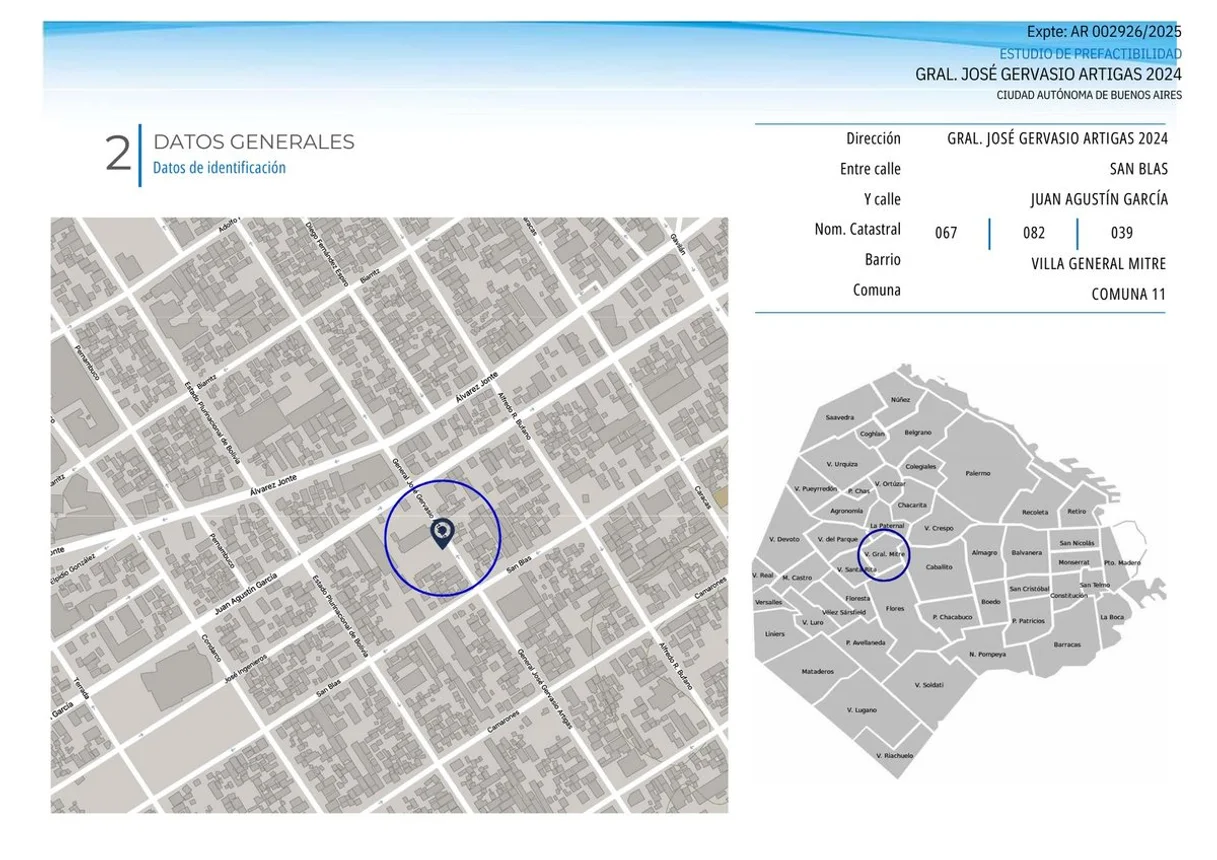Image resolution: width=1217 pixels, height=860 pixels.
Task: Select "Flores" on the neighborhood map
Action: tap(895, 608)
